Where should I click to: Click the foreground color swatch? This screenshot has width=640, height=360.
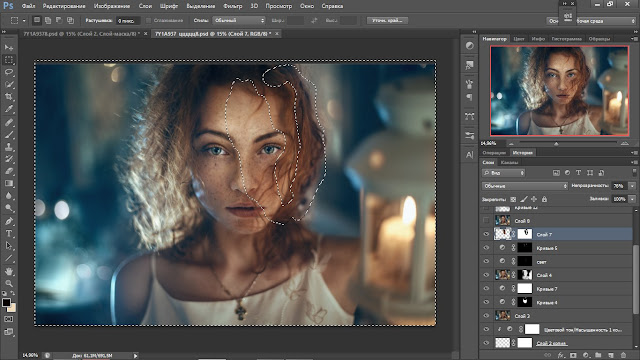coord(6,302)
